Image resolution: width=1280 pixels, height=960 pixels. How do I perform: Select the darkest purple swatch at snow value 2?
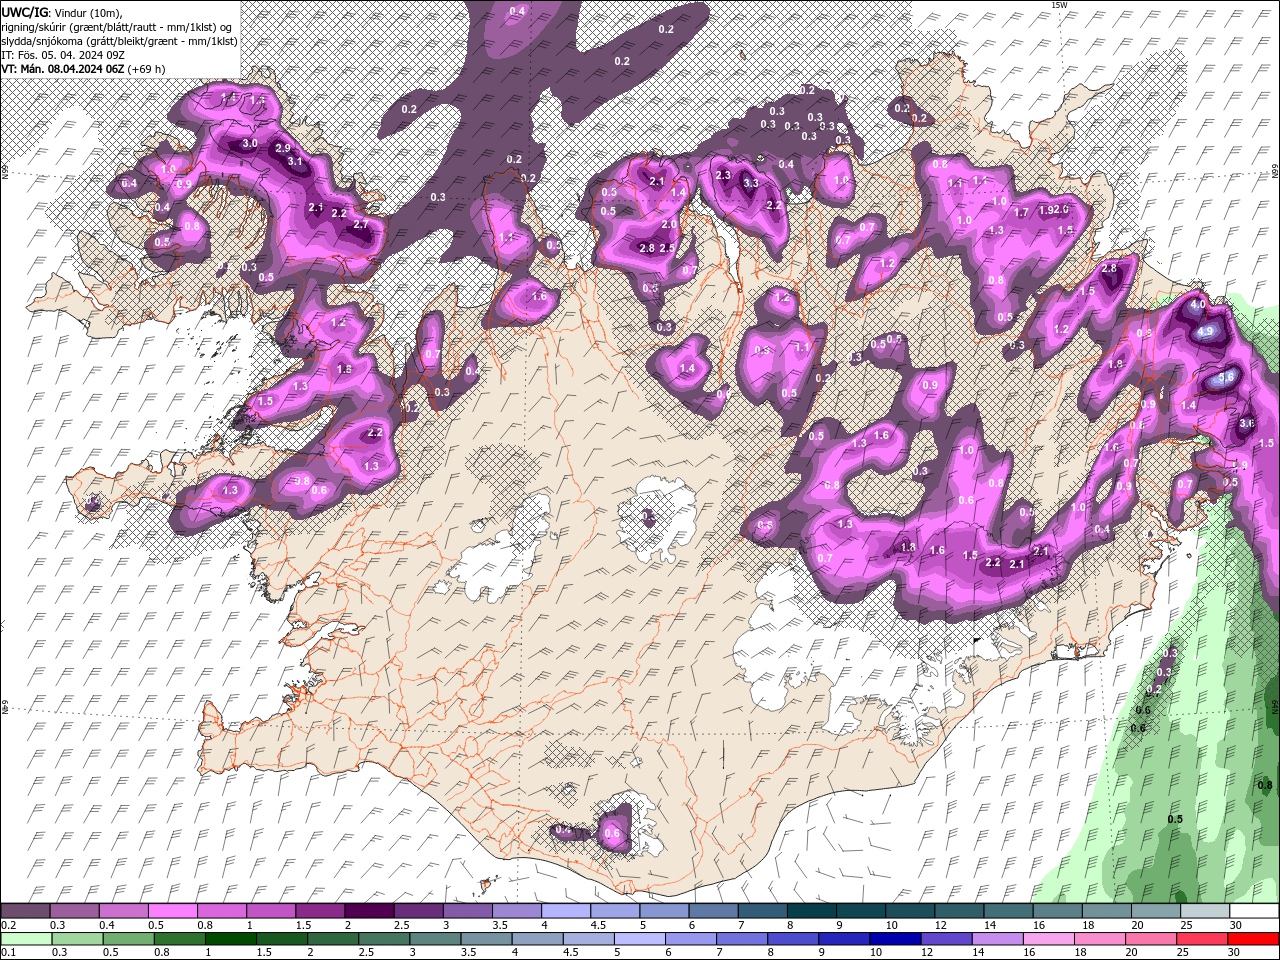(369, 911)
